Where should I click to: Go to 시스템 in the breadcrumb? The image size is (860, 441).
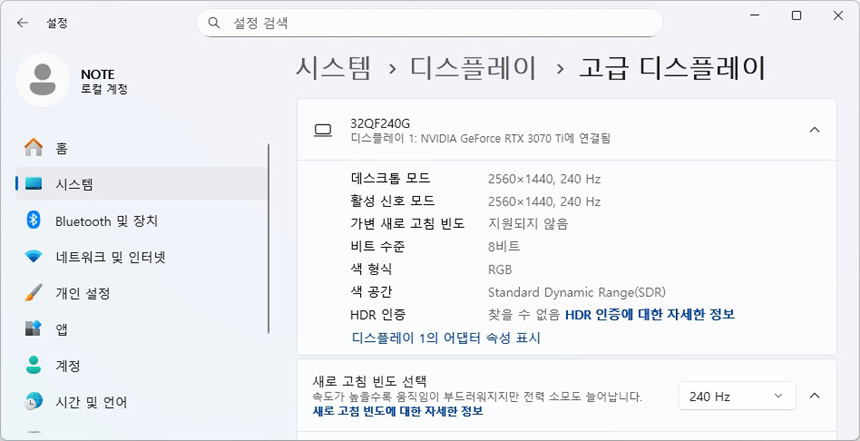333,68
